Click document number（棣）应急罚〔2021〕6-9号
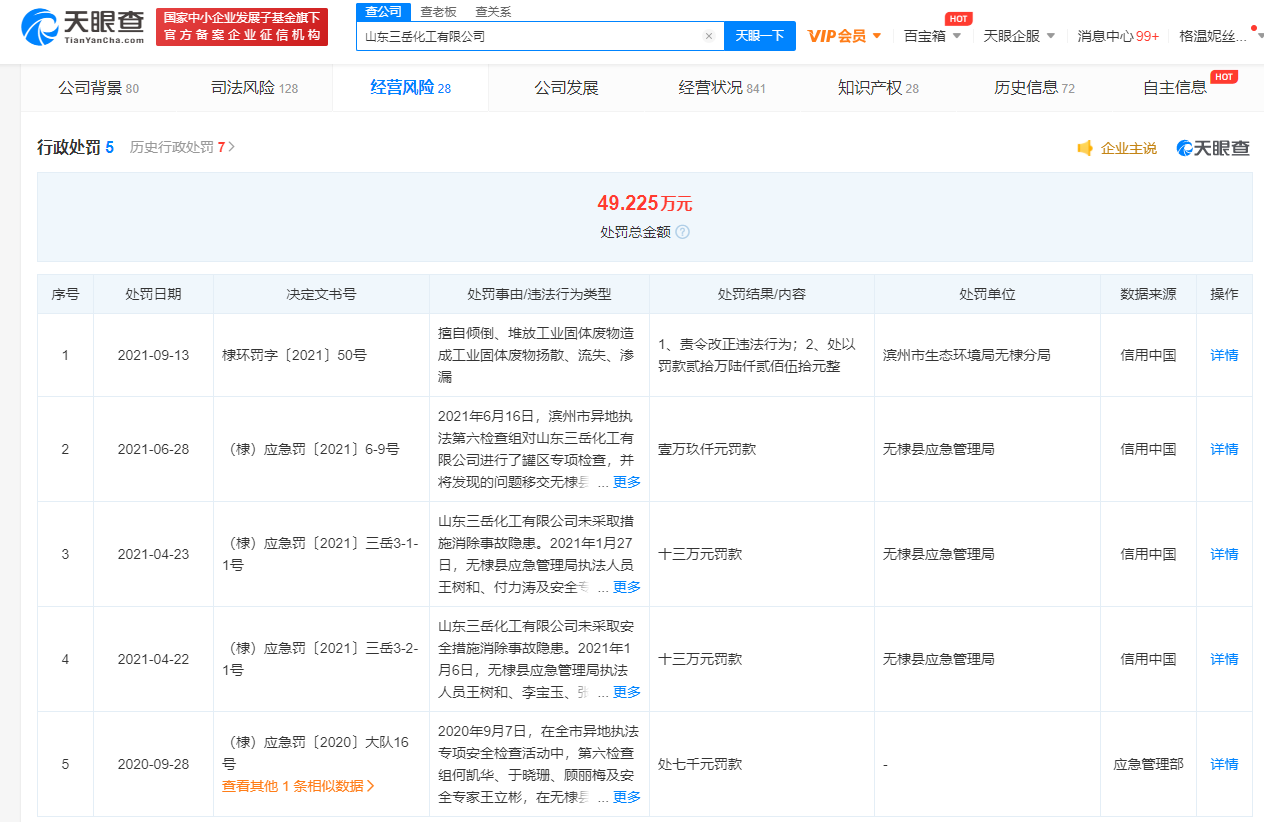 (310, 449)
